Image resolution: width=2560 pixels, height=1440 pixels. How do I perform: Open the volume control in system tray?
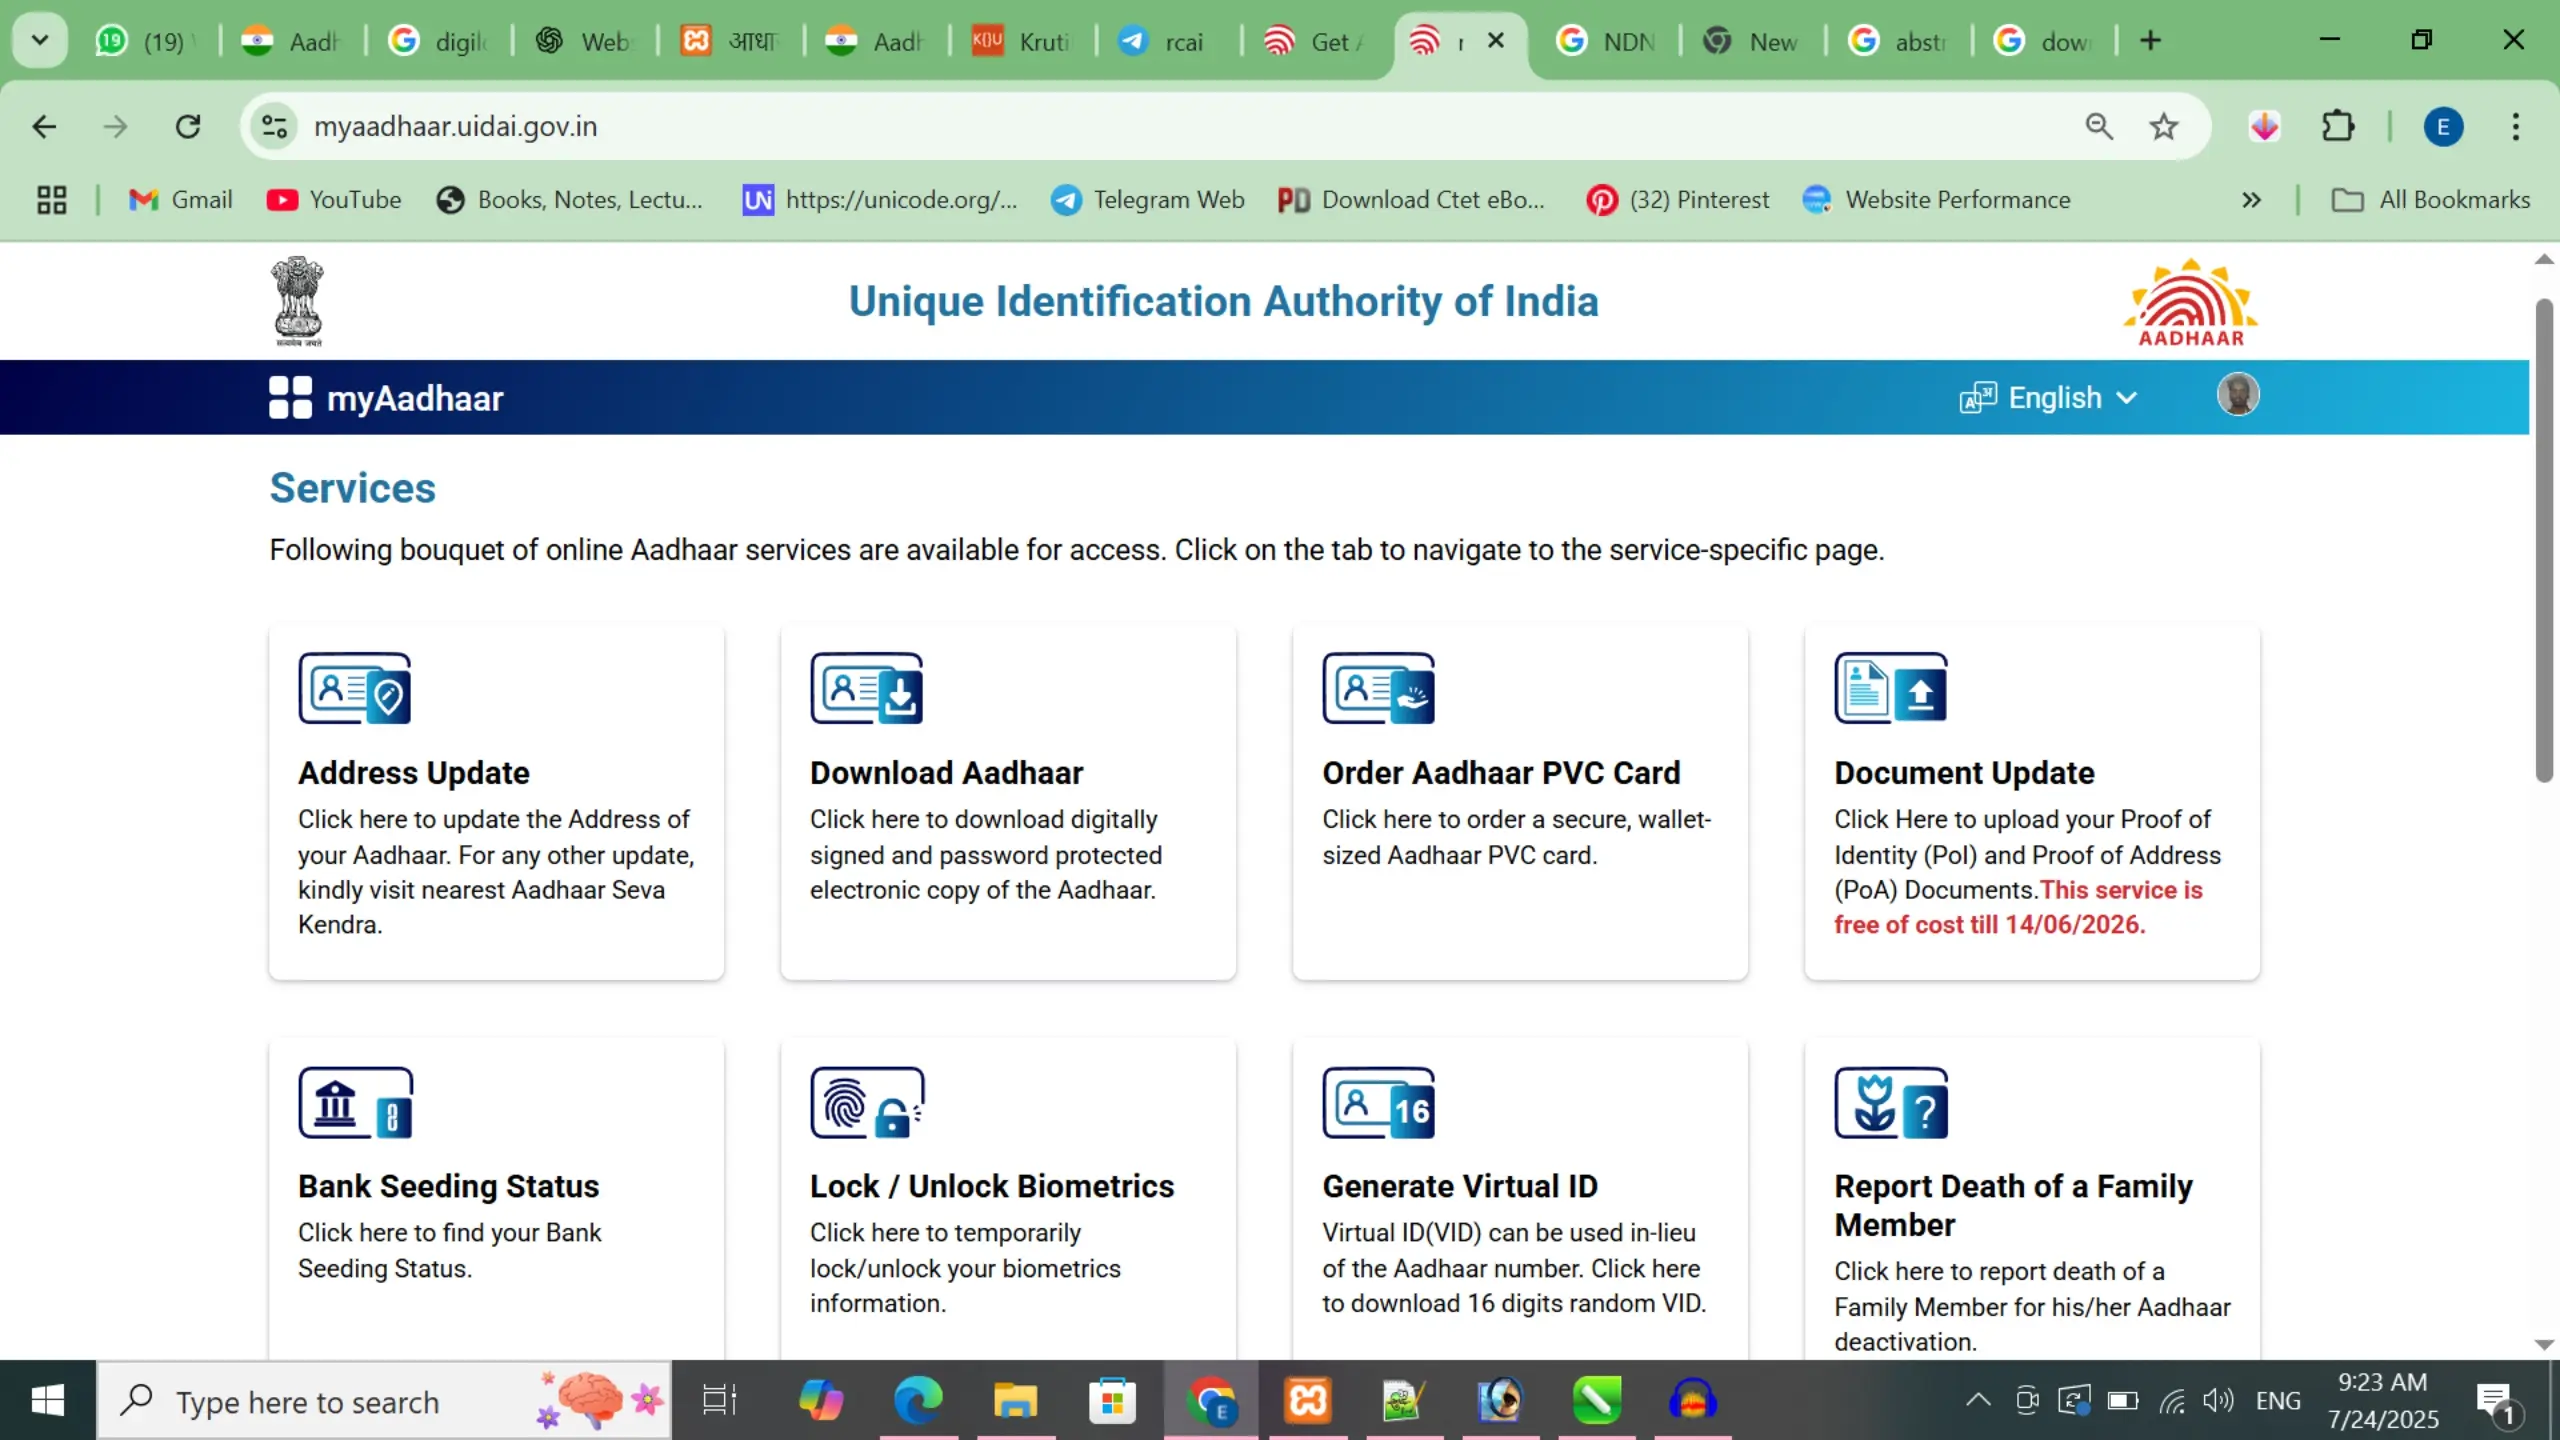(2218, 1400)
